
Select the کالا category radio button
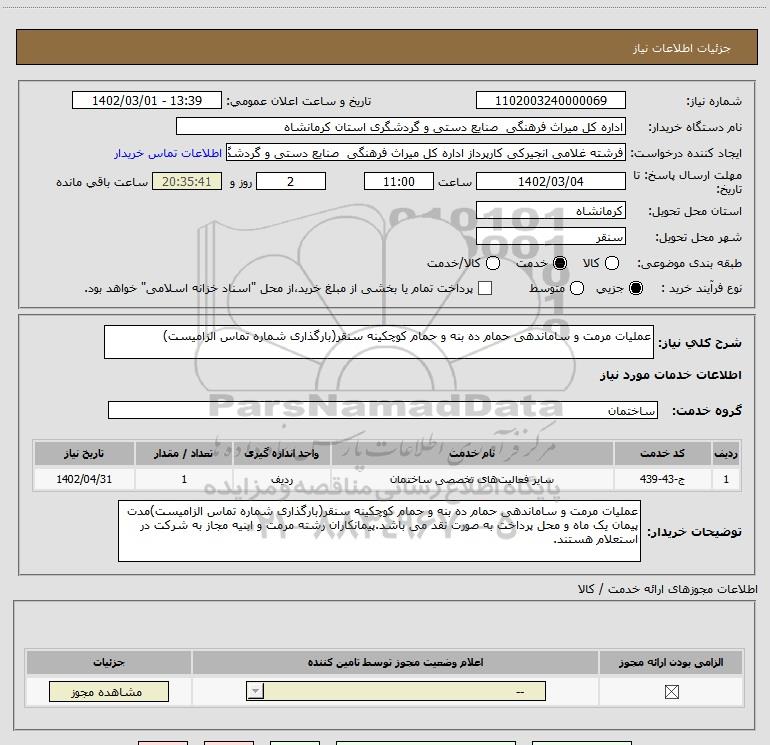(x=612, y=263)
